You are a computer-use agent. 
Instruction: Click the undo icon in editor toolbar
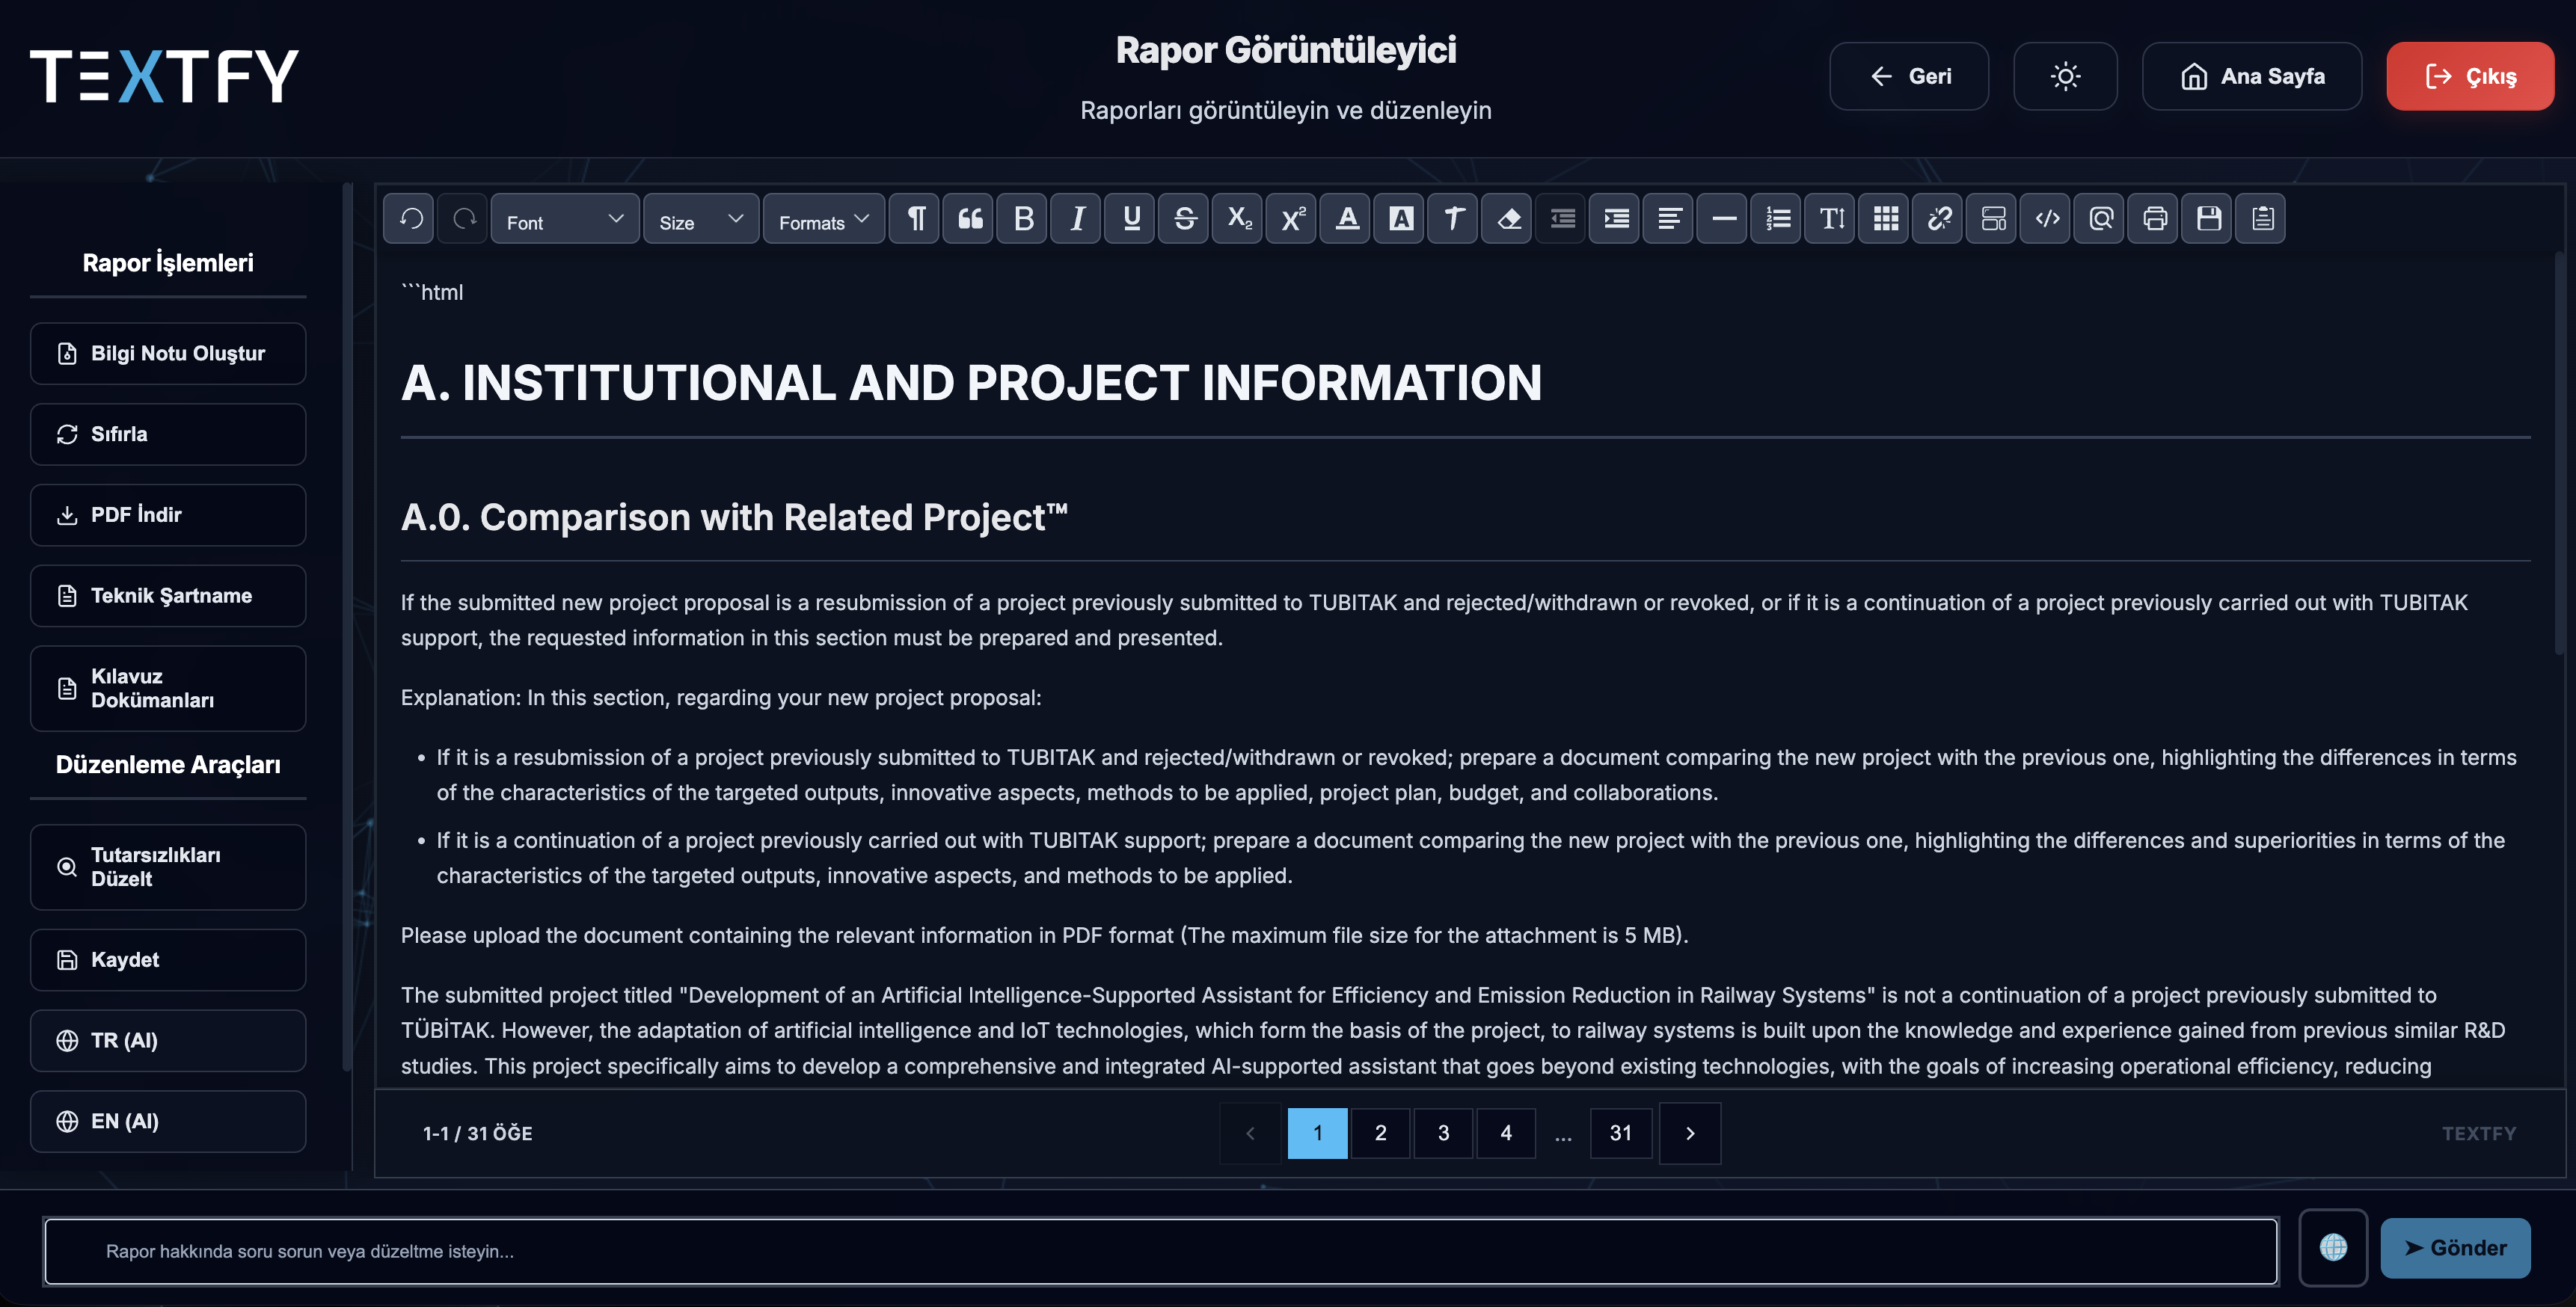tap(411, 218)
